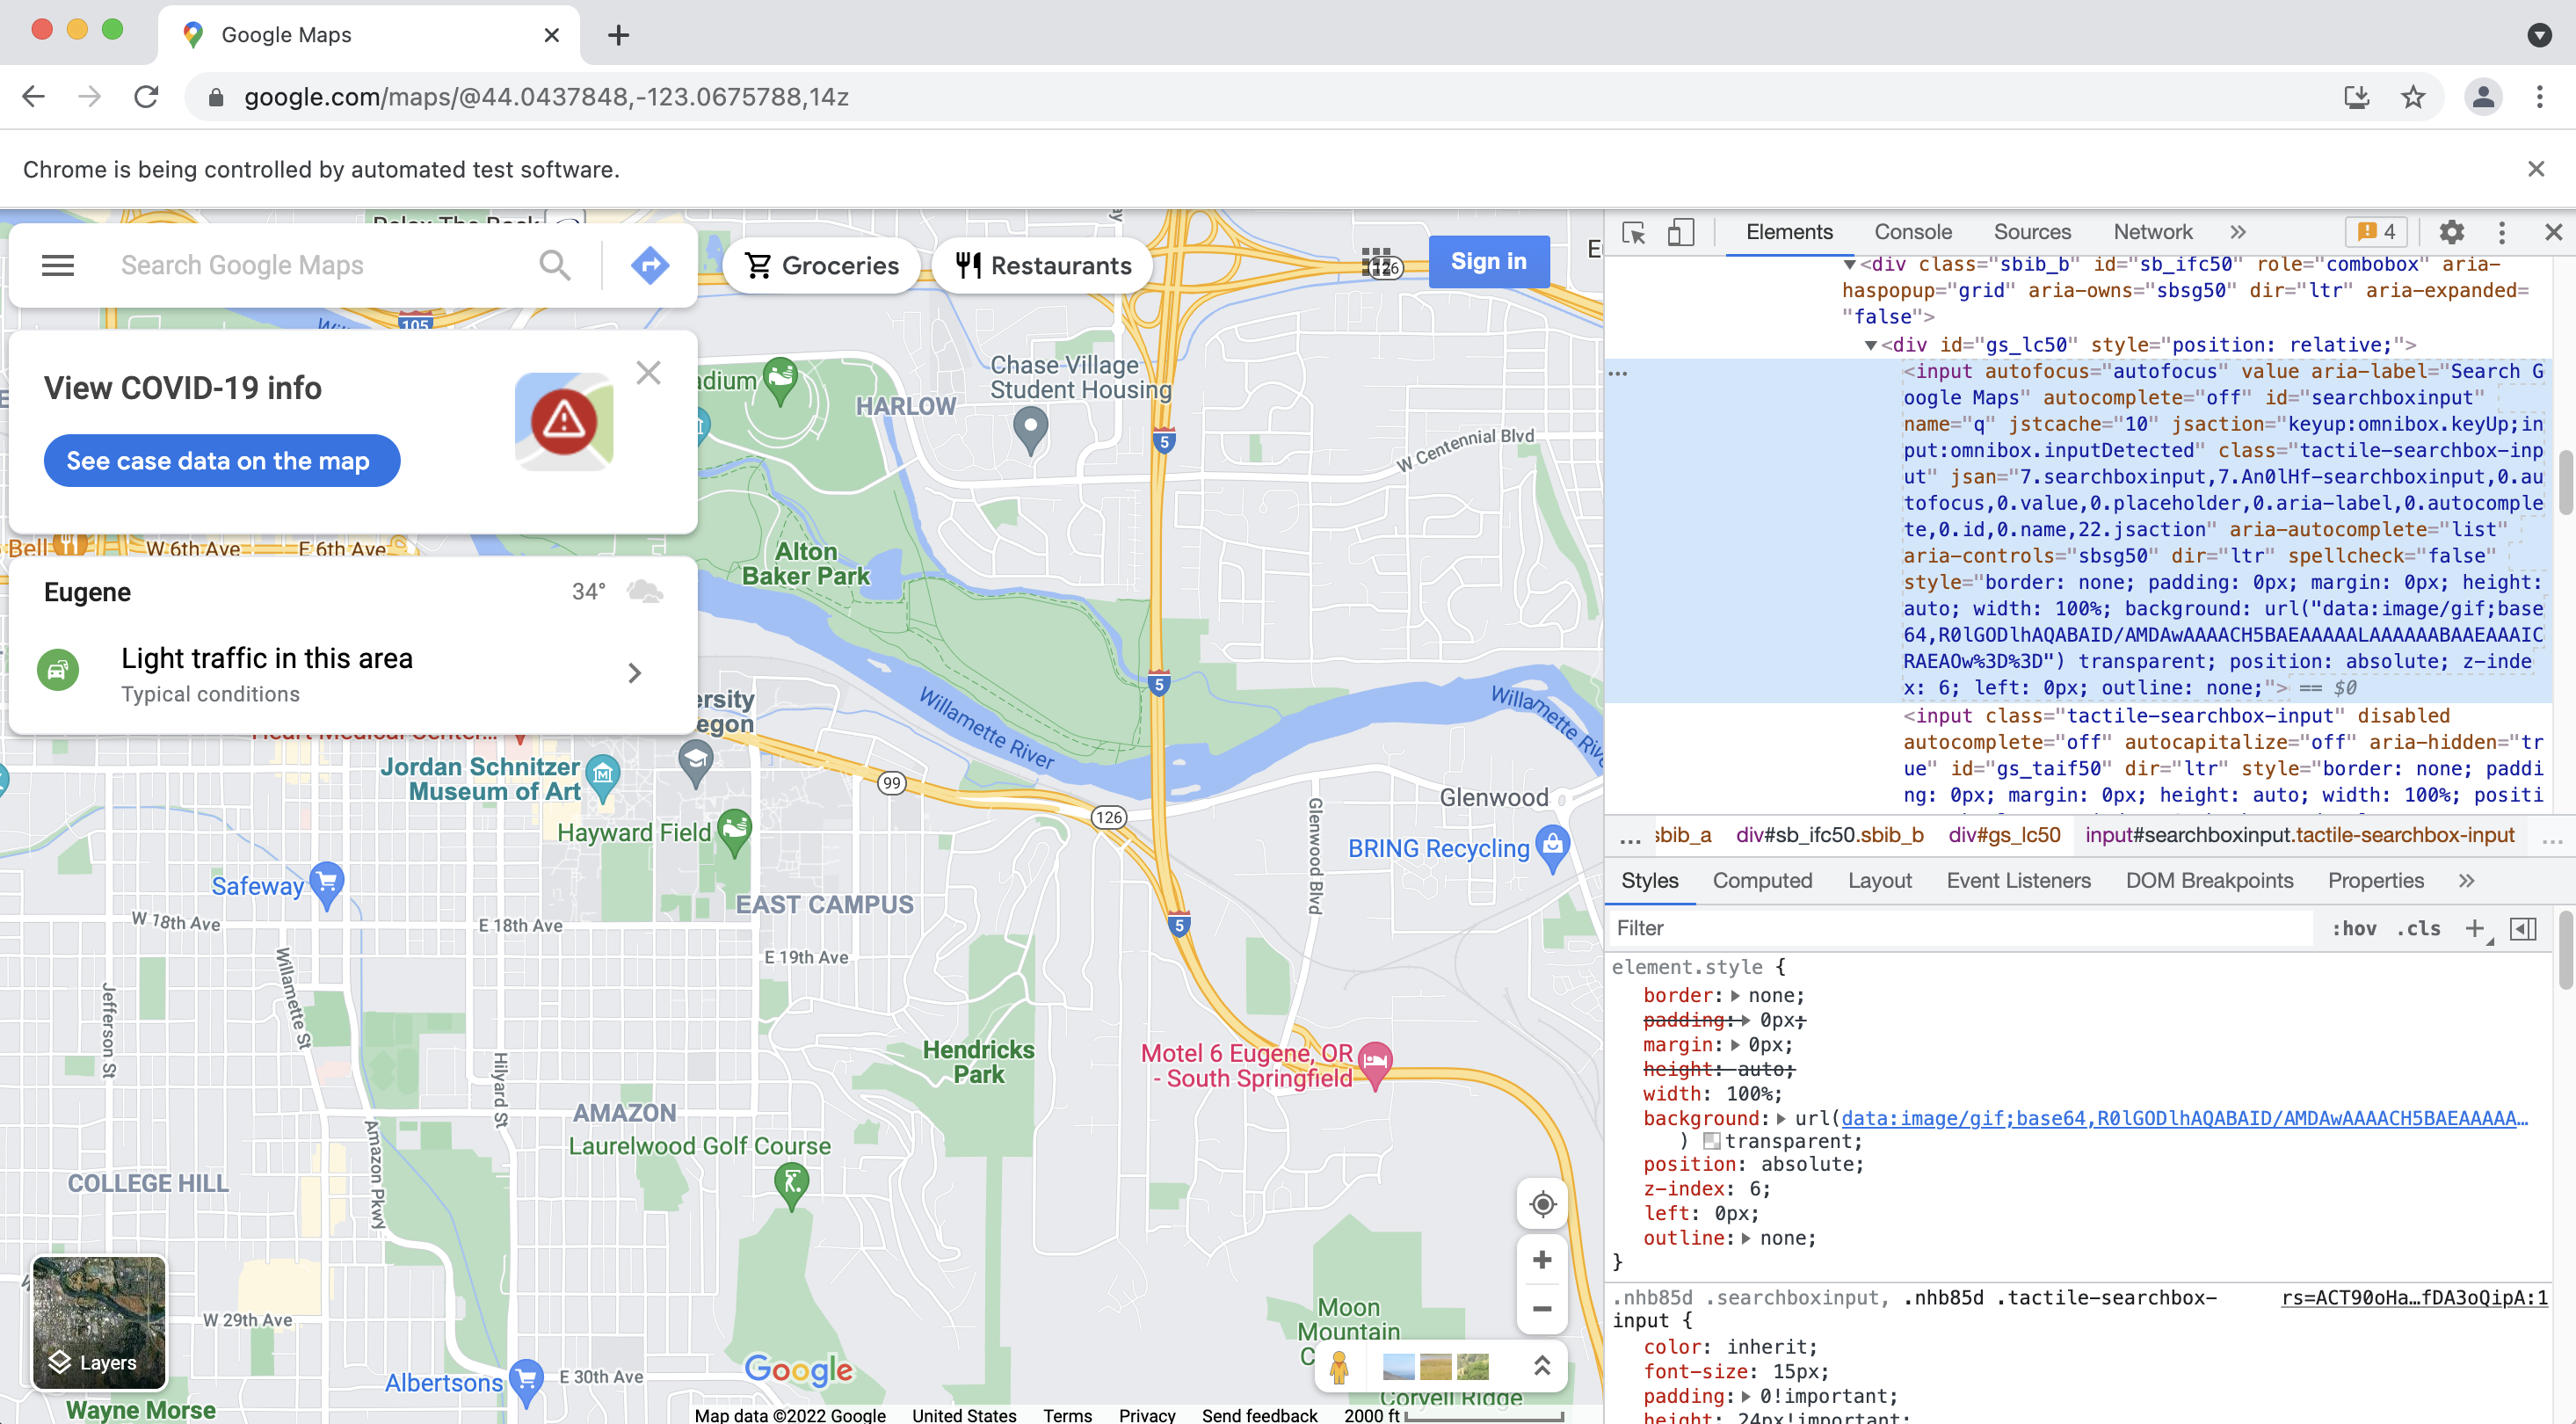The height and width of the screenshot is (1424, 2576).
Task: Toggle :hov element state panel
Action: 2354,928
